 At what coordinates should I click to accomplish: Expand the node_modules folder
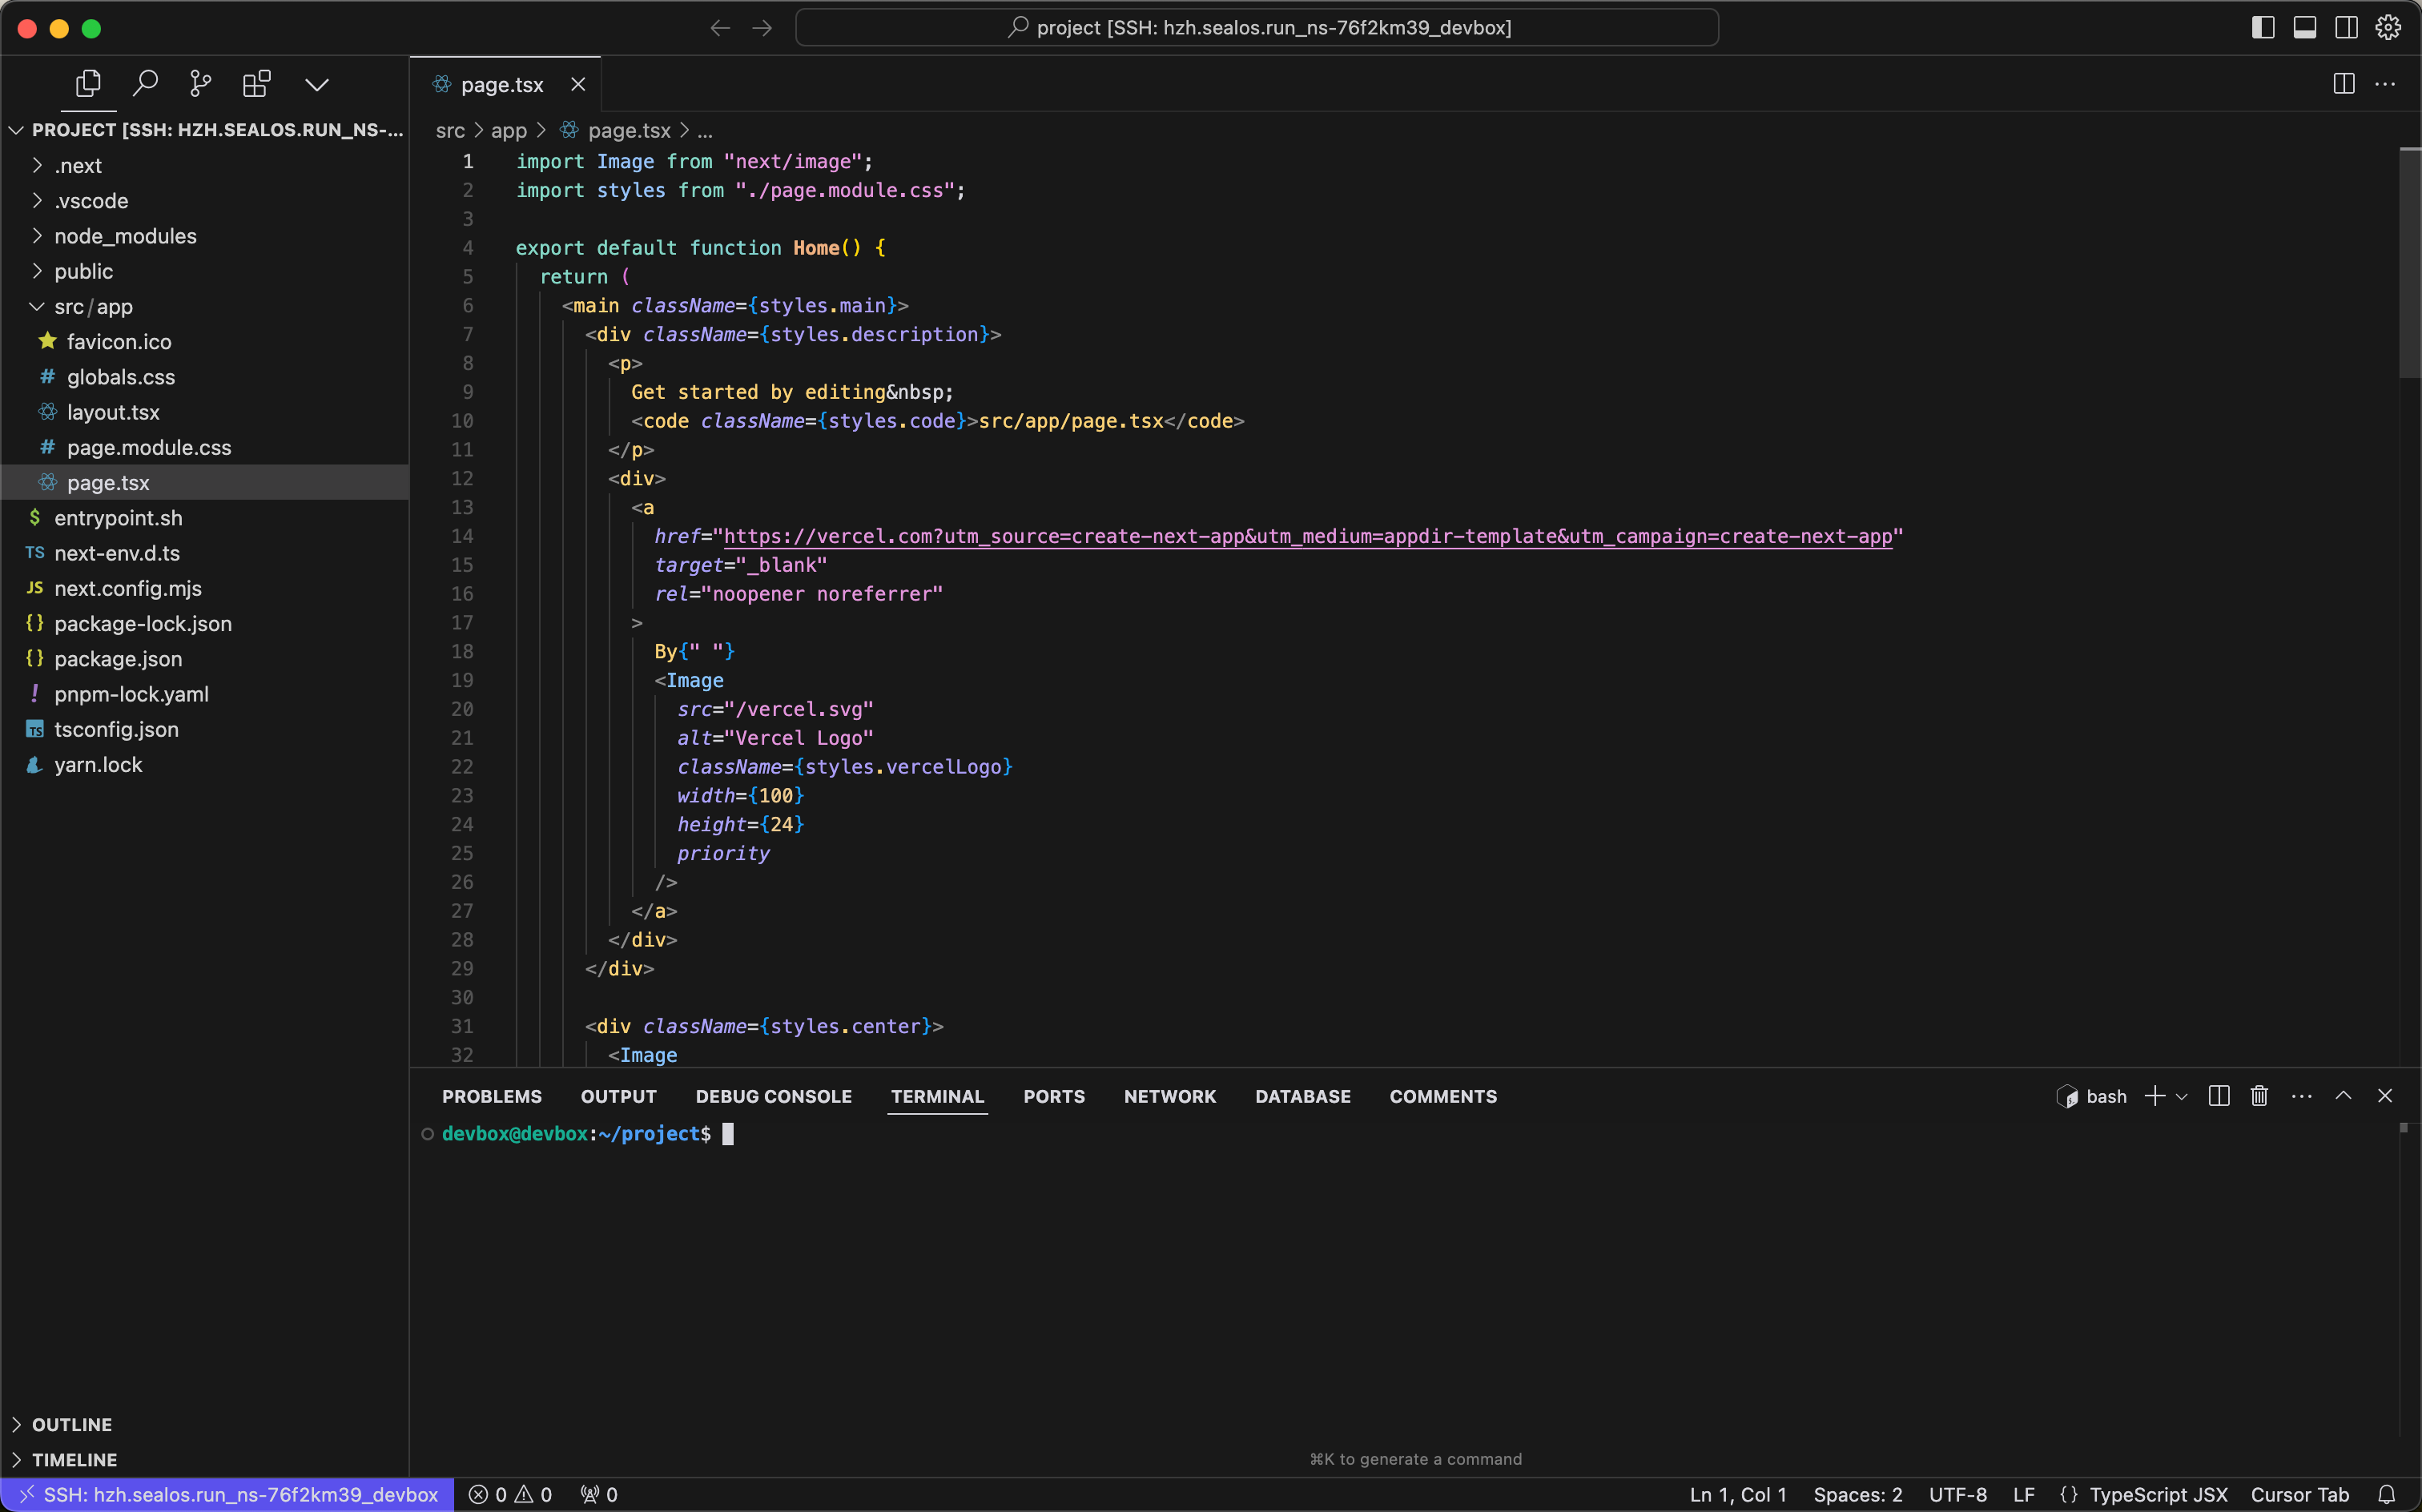click(125, 236)
